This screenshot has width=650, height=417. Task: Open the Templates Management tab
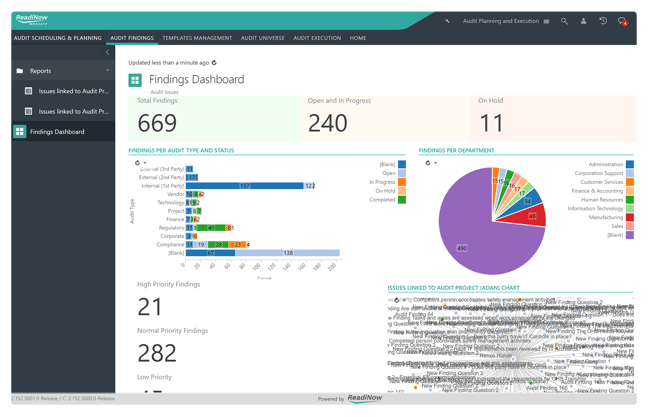coord(197,38)
